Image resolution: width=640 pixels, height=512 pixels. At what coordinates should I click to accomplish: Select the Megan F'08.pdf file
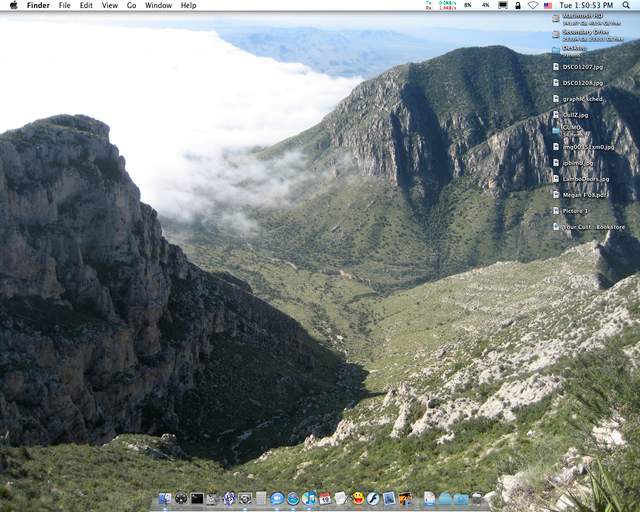[x=579, y=195]
